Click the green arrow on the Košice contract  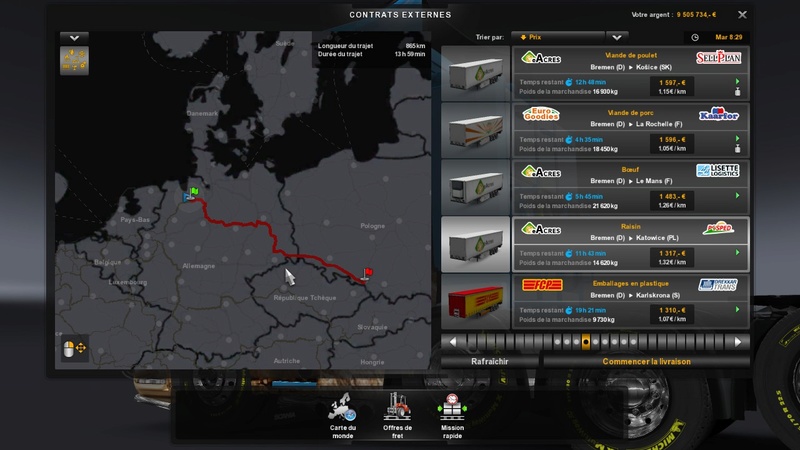click(x=737, y=82)
